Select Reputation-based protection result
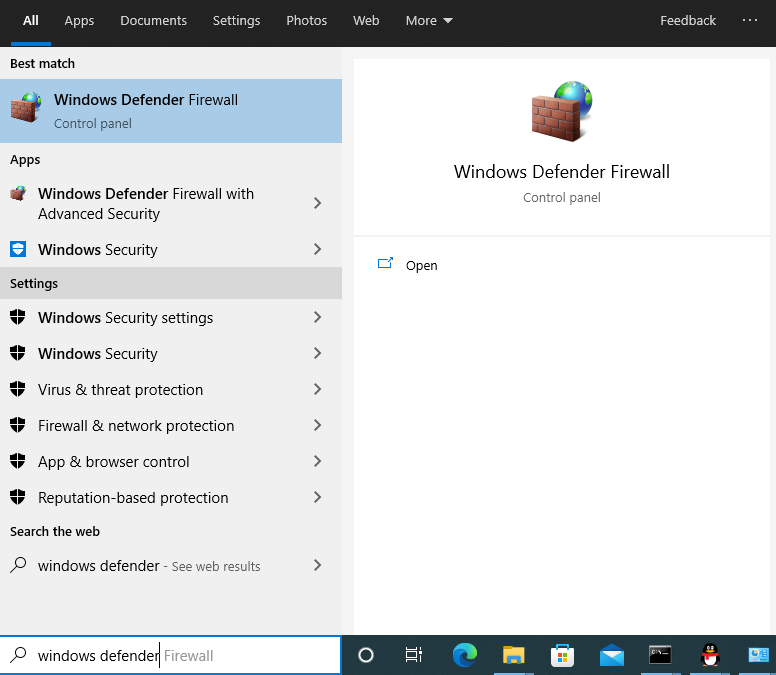Screen dimensions: 776x675 pos(171,497)
